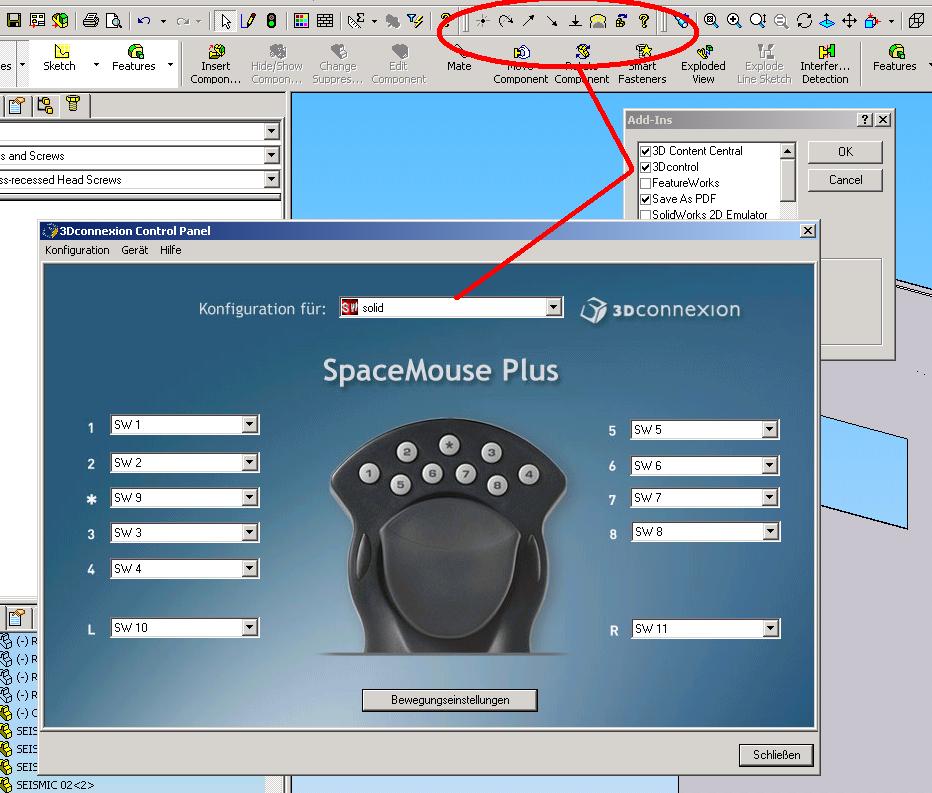Image resolution: width=932 pixels, height=793 pixels.
Task: Expand the SW 5 dropdown
Action: point(770,429)
